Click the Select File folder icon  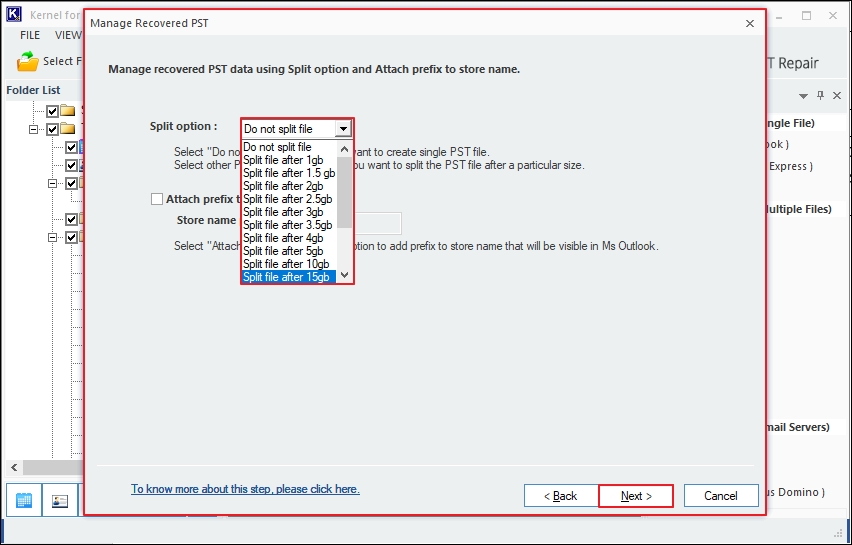tap(27, 61)
